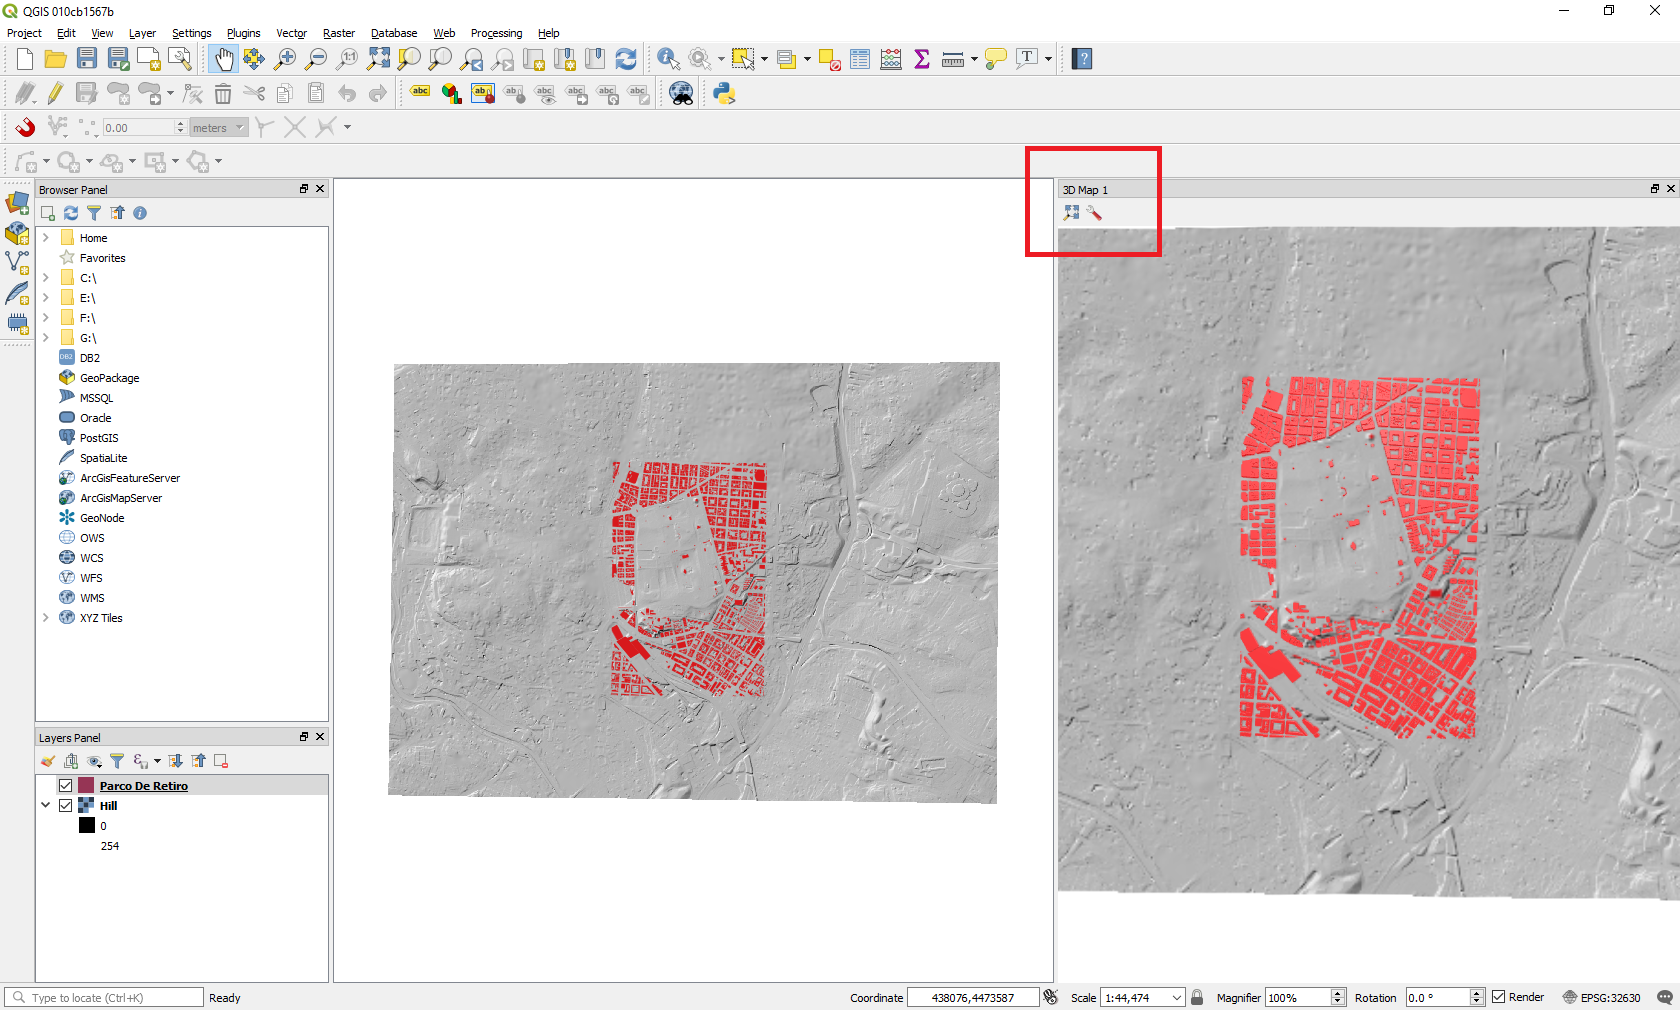
Task: Open the Scale dropdown in status bar
Action: pyautogui.click(x=1177, y=998)
